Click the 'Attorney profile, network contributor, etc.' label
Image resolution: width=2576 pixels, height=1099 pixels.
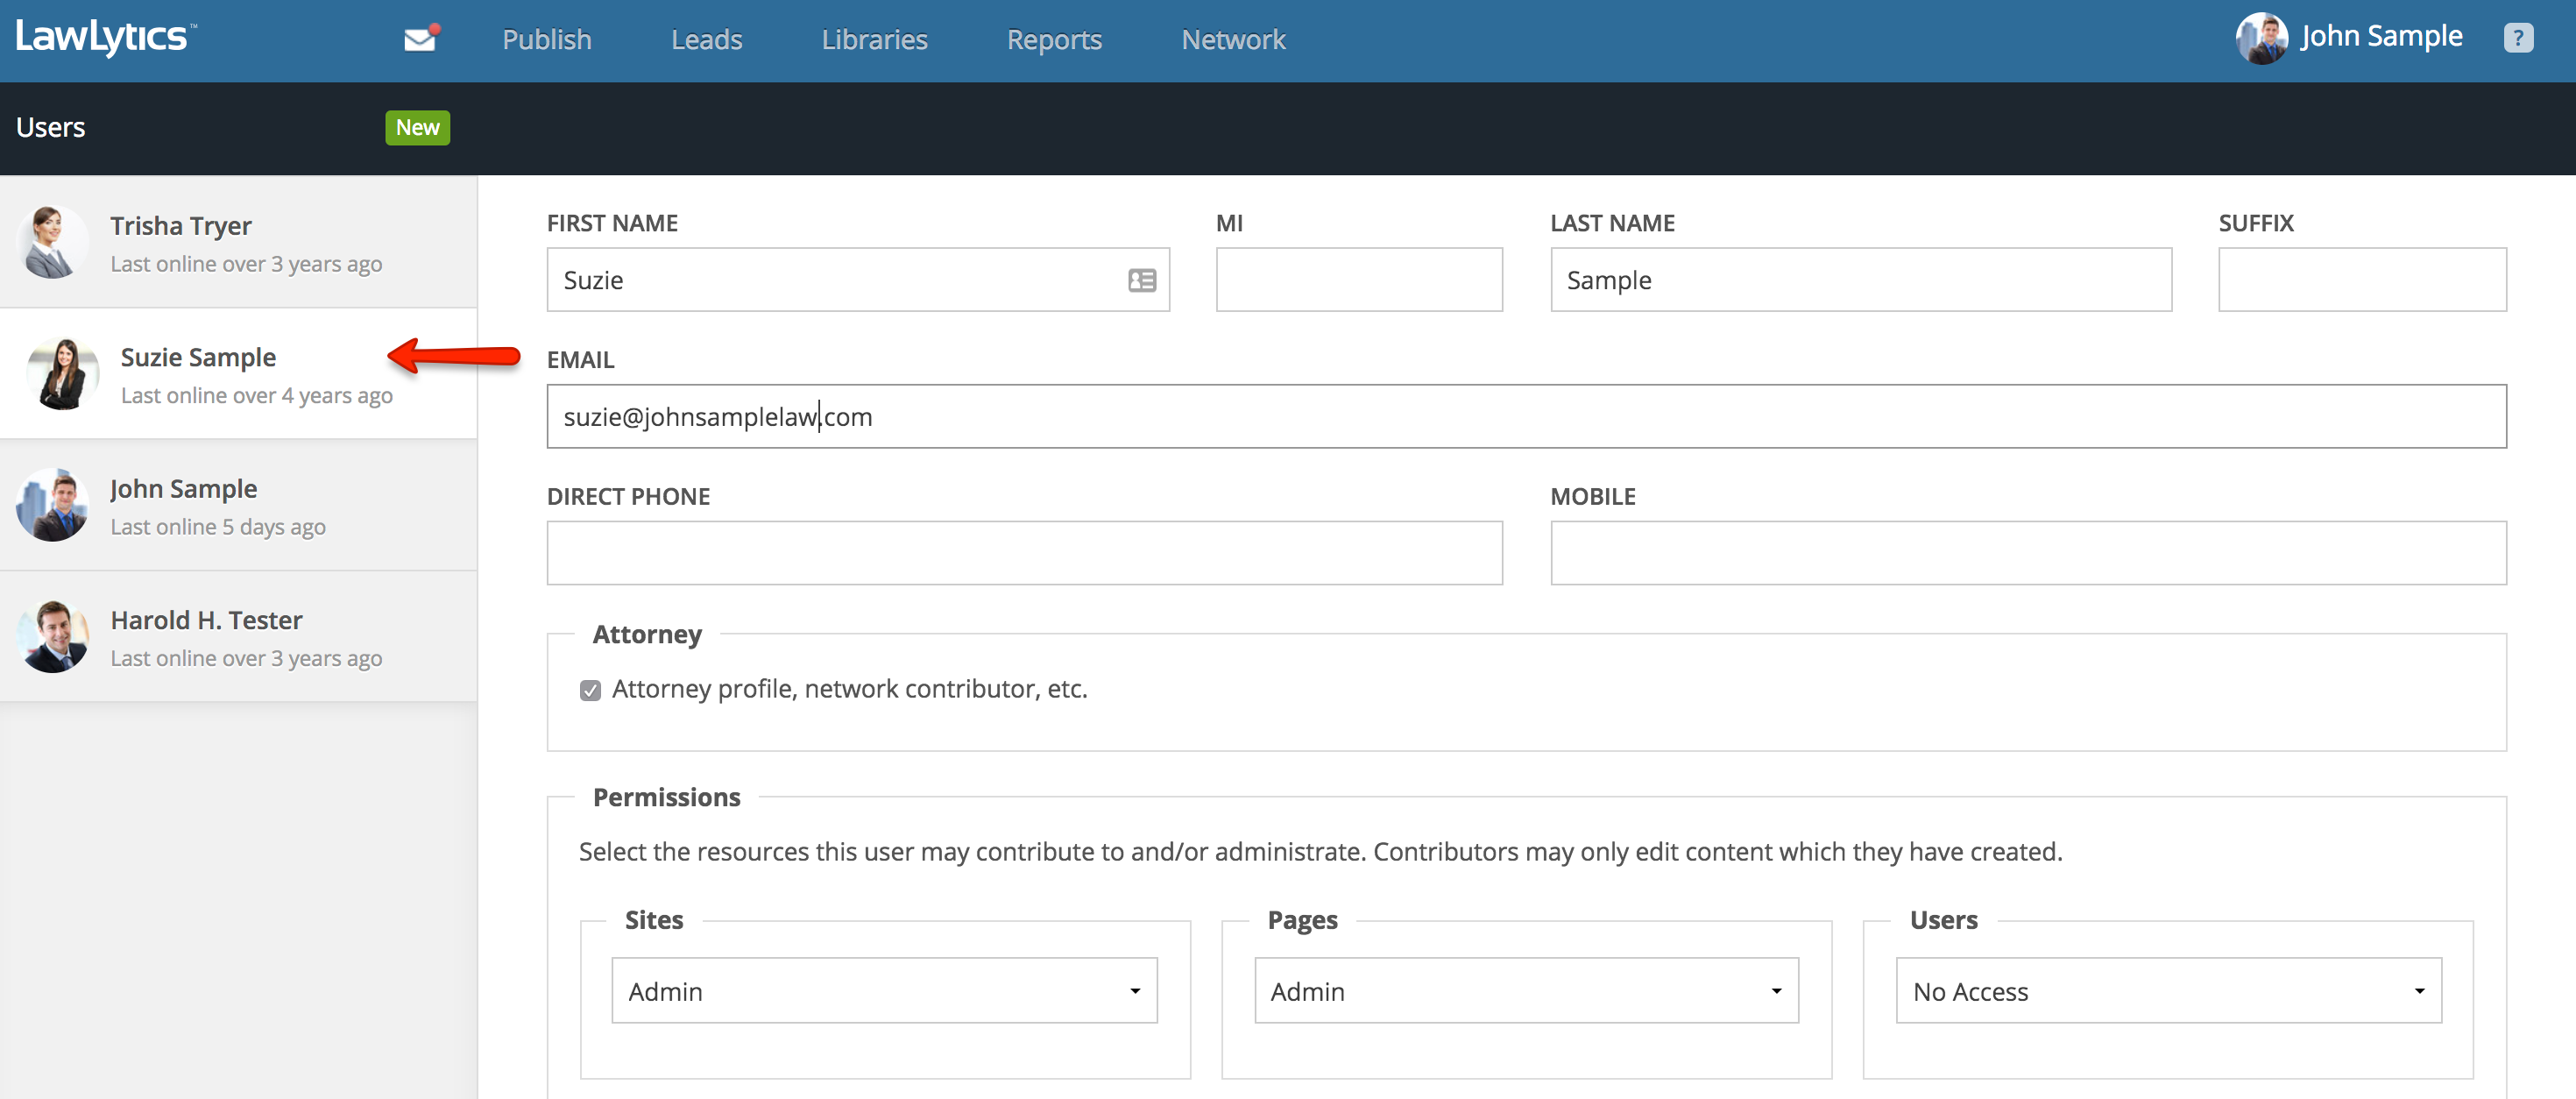tap(849, 689)
